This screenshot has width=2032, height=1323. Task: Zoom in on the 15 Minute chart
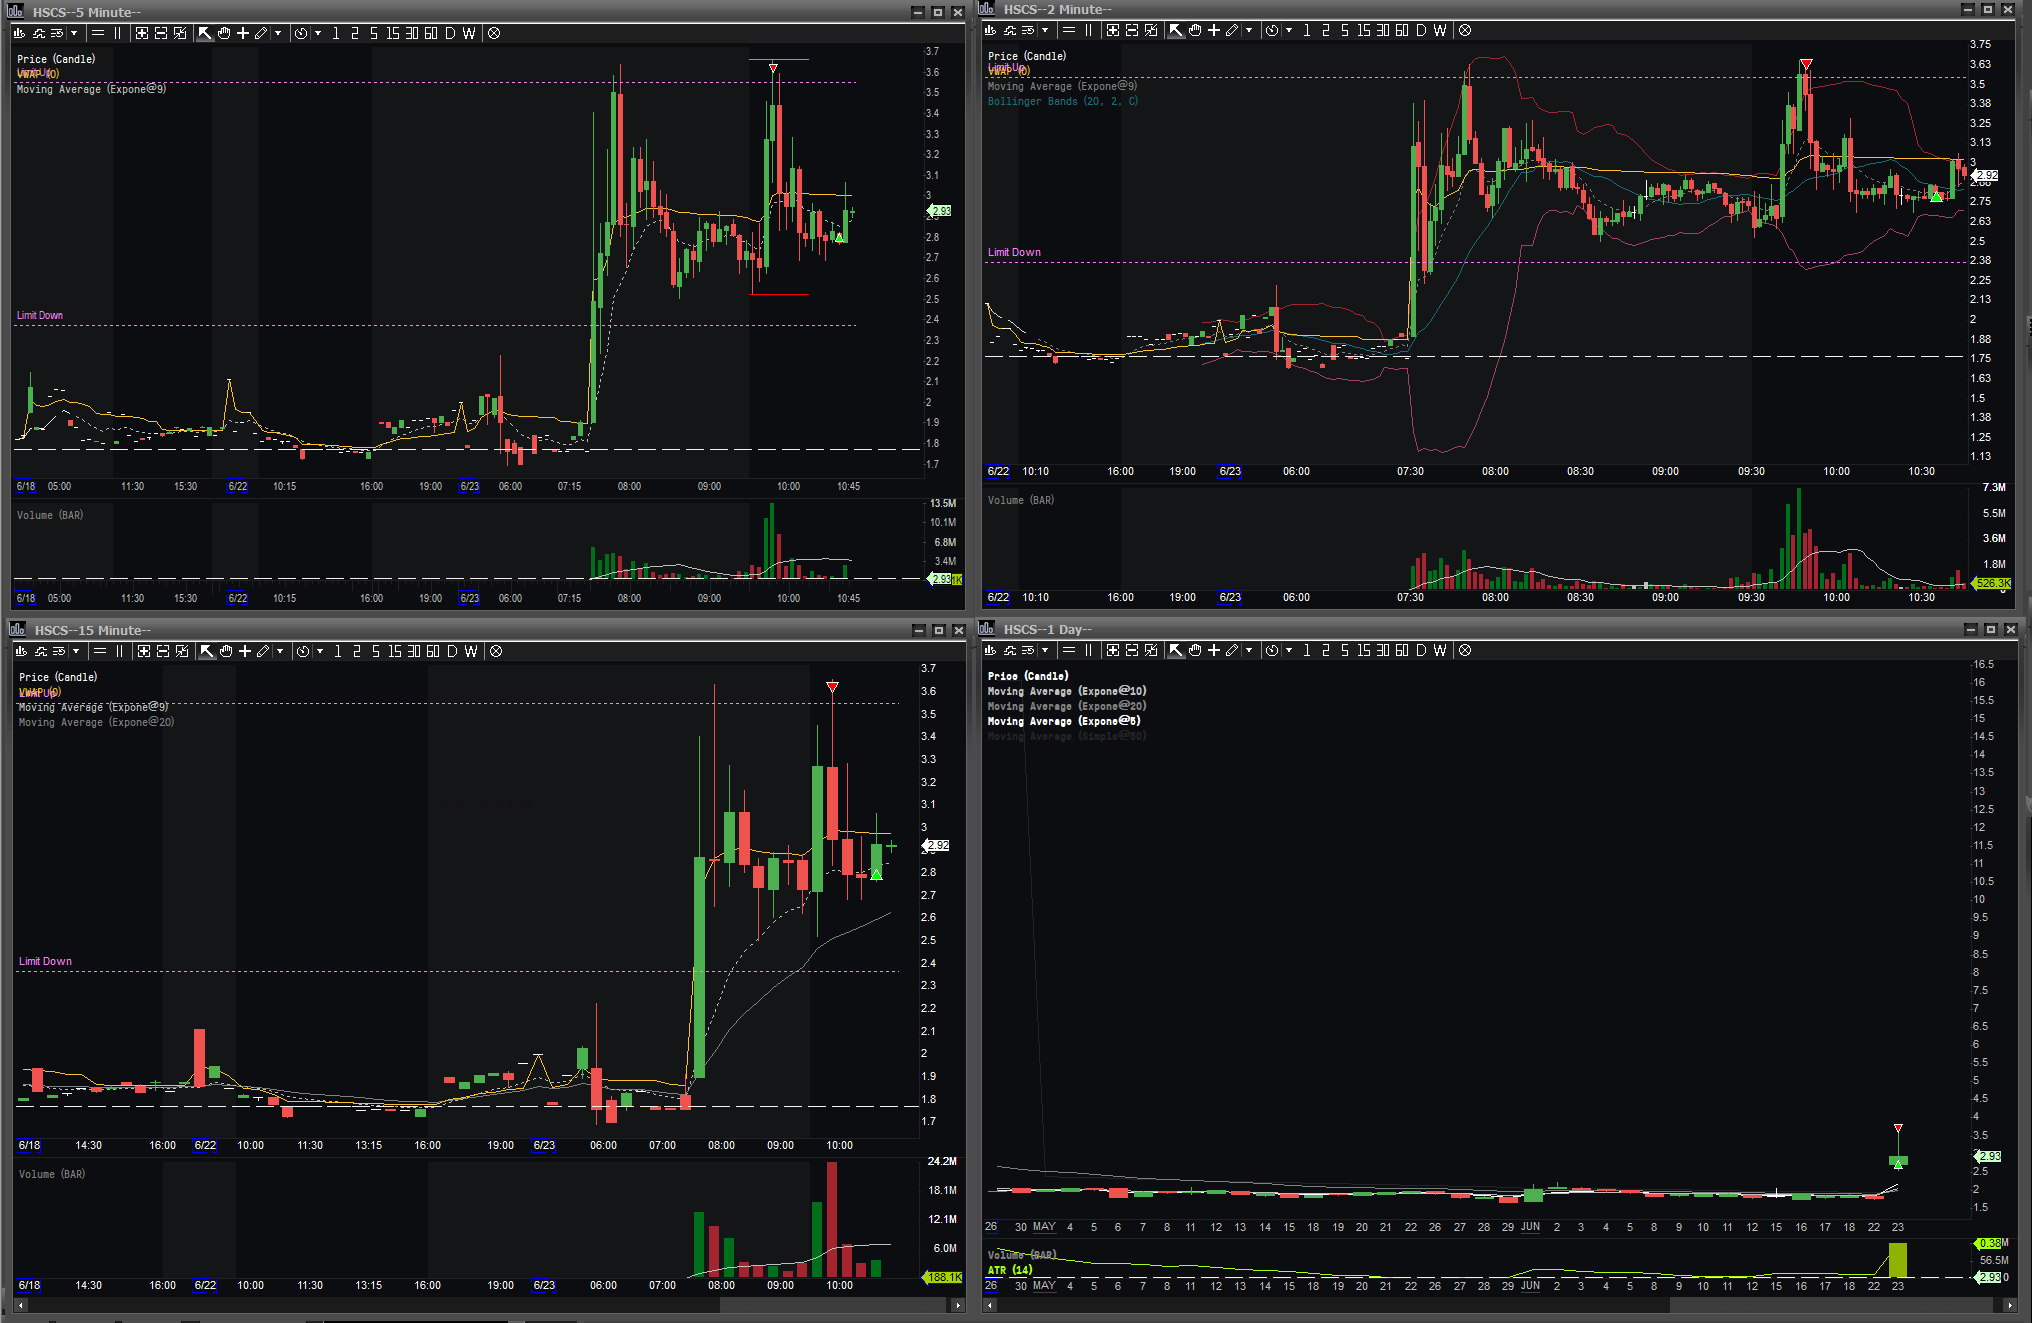[x=144, y=651]
